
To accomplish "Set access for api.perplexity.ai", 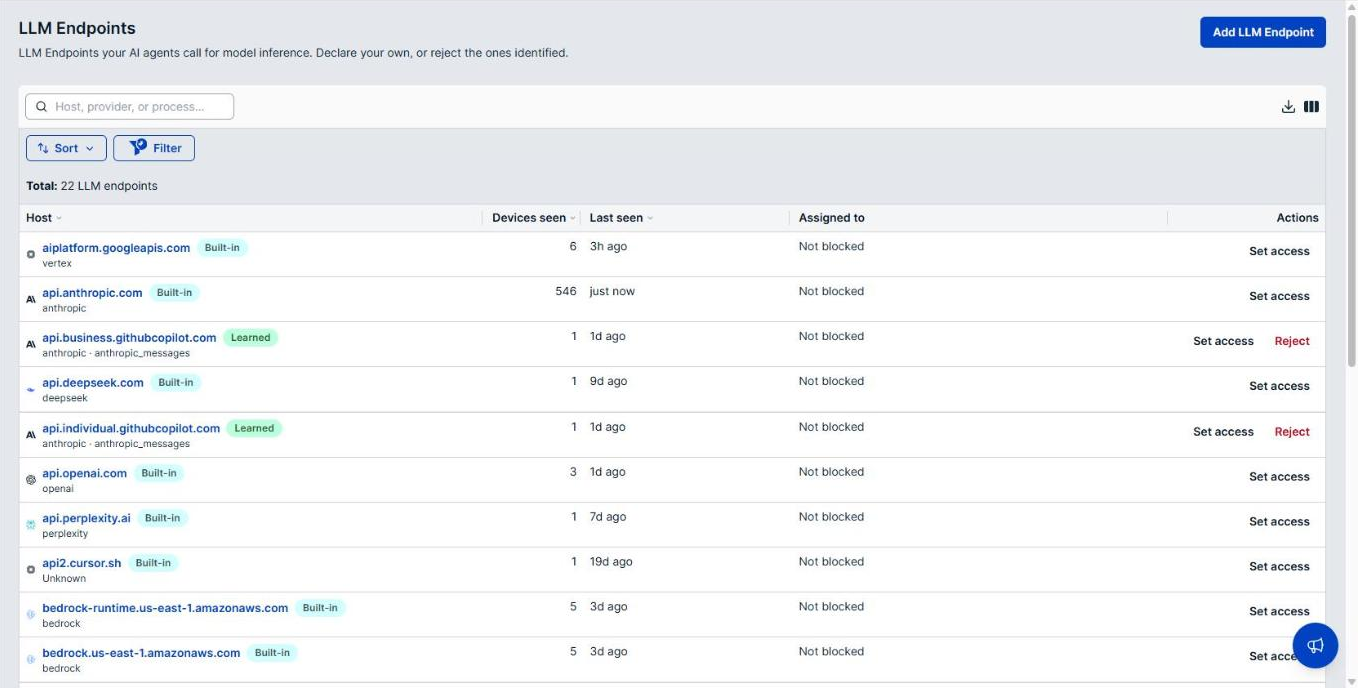I will [x=1279, y=522].
